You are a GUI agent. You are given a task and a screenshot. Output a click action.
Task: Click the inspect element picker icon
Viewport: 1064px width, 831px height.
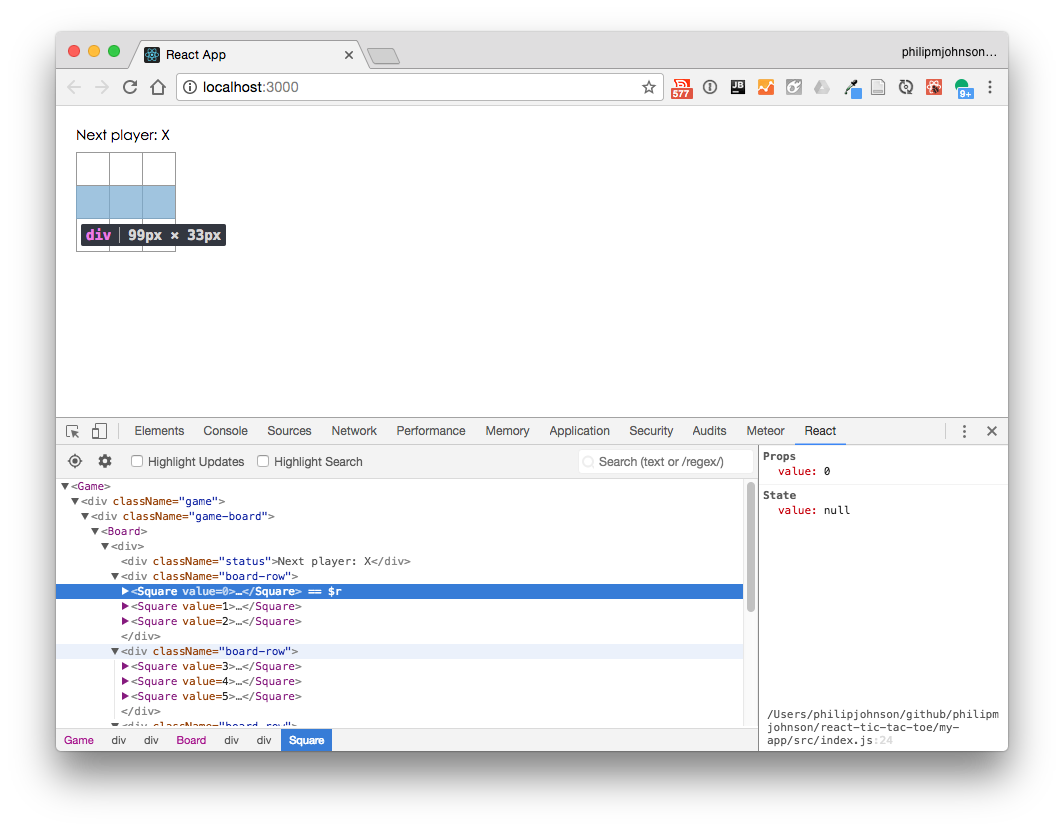click(73, 431)
